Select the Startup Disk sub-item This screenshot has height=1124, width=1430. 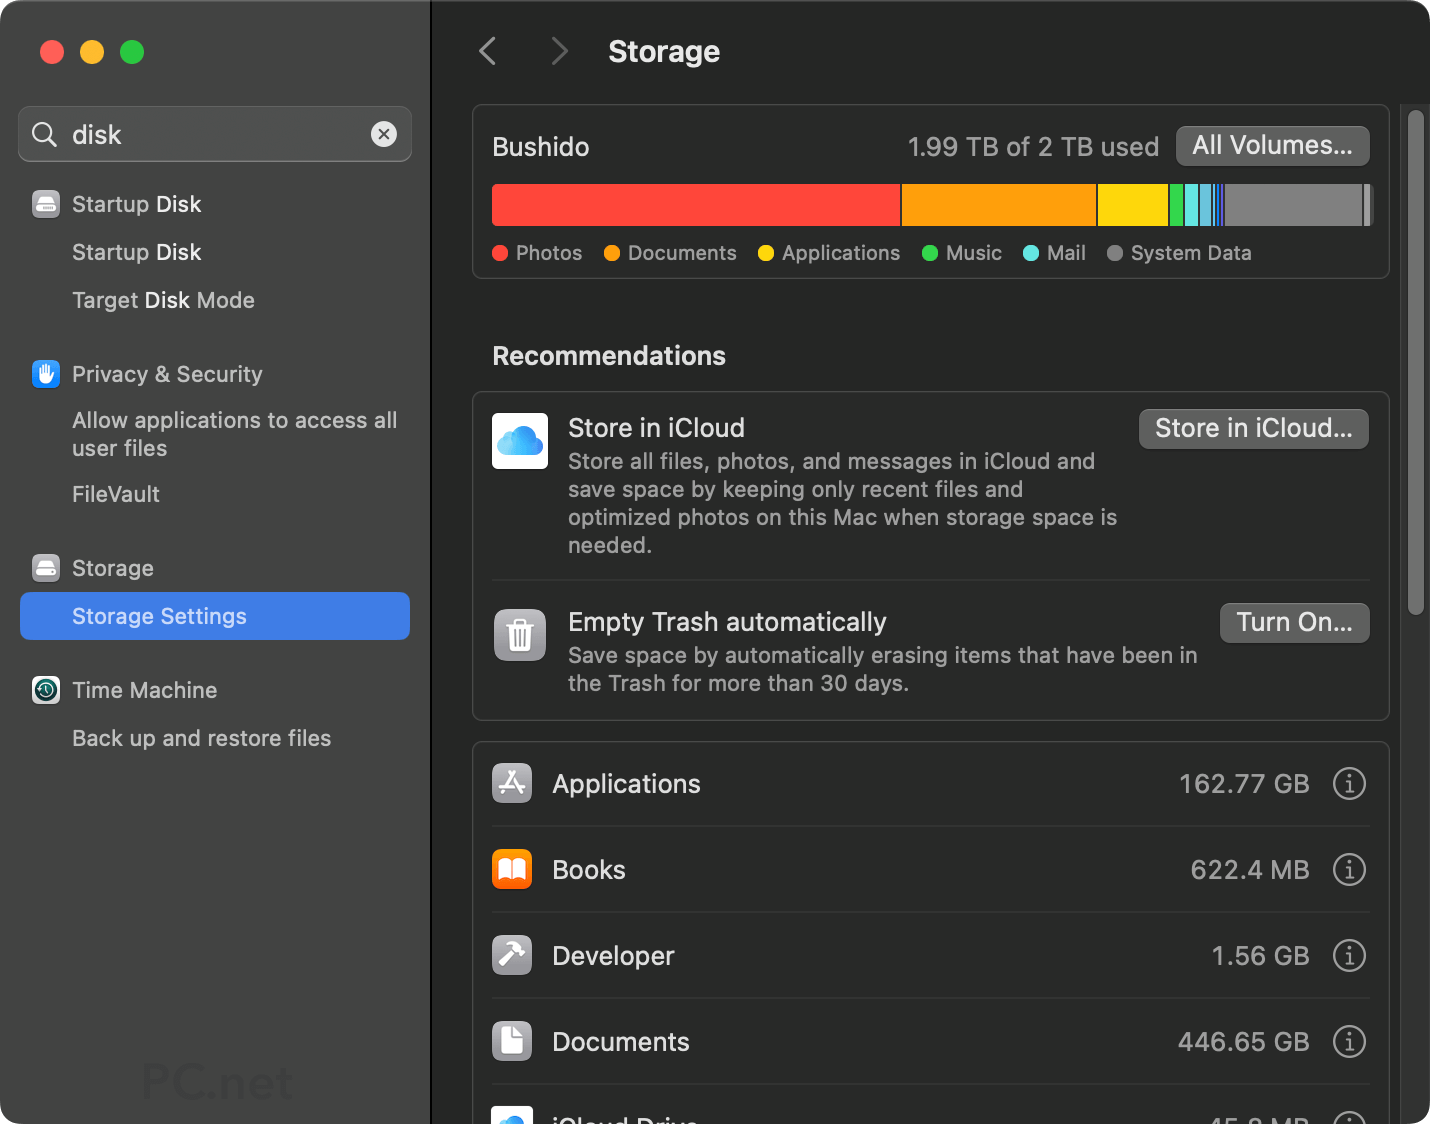(137, 252)
